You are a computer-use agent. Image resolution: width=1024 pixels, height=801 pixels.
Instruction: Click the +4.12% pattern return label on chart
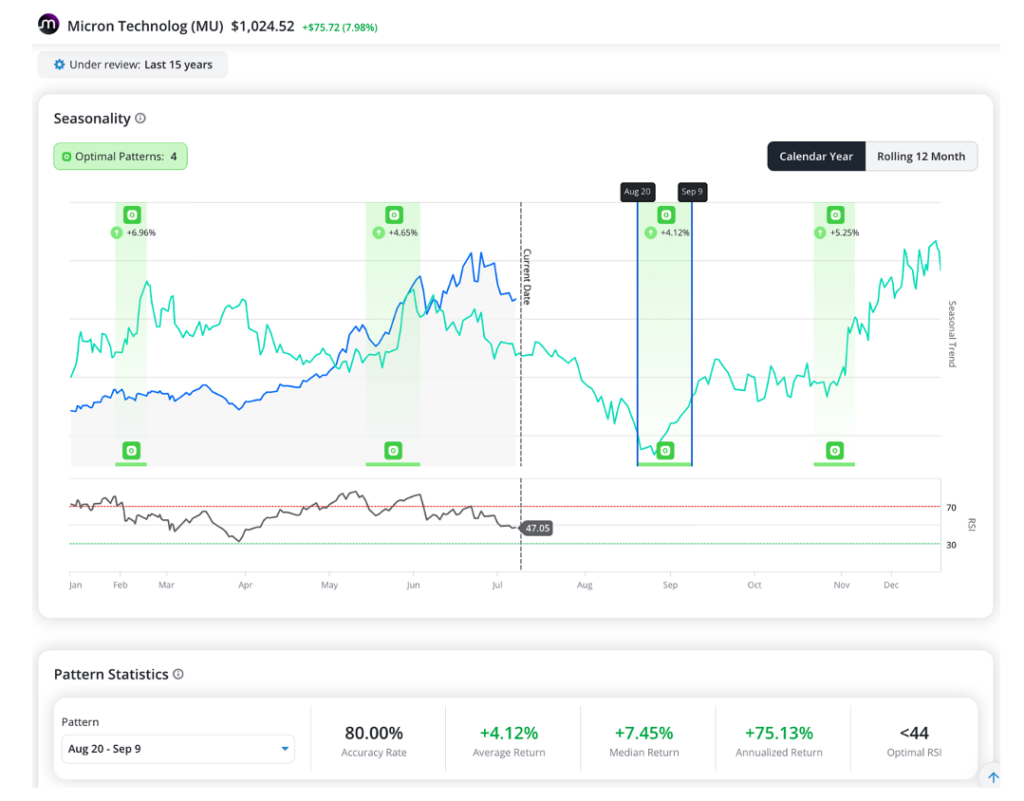pyautogui.click(x=675, y=232)
